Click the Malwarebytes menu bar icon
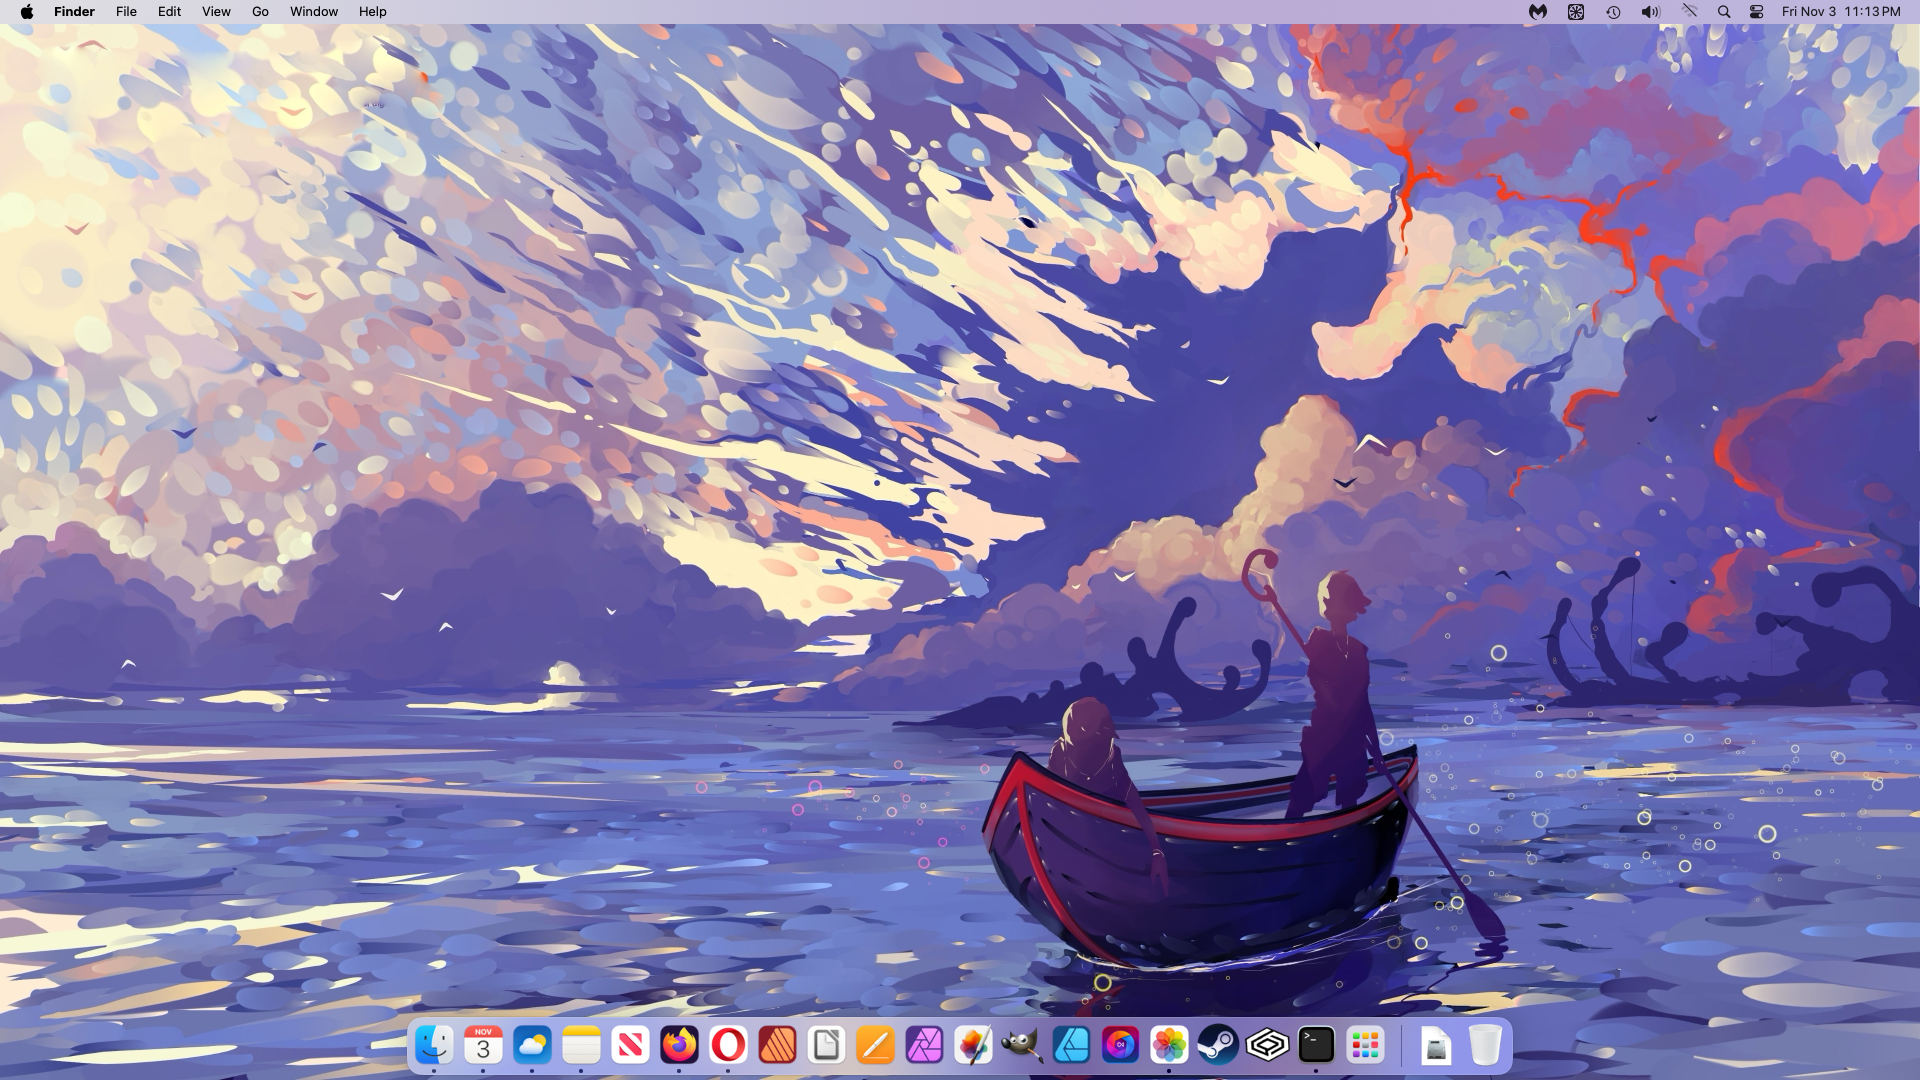The width and height of the screenshot is (1920, 1080). (1538, 12)
